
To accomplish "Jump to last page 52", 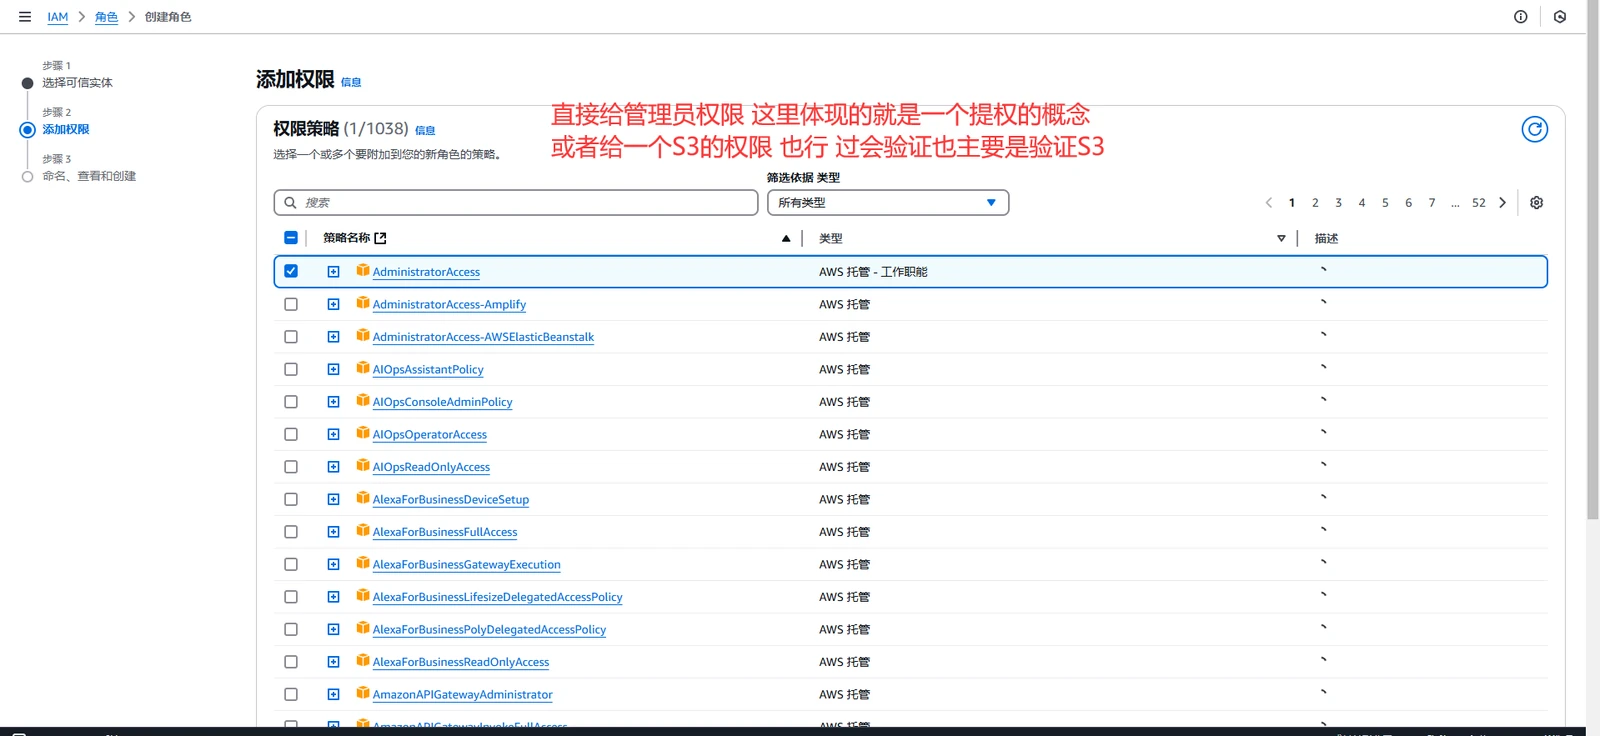I will 1479,203.
